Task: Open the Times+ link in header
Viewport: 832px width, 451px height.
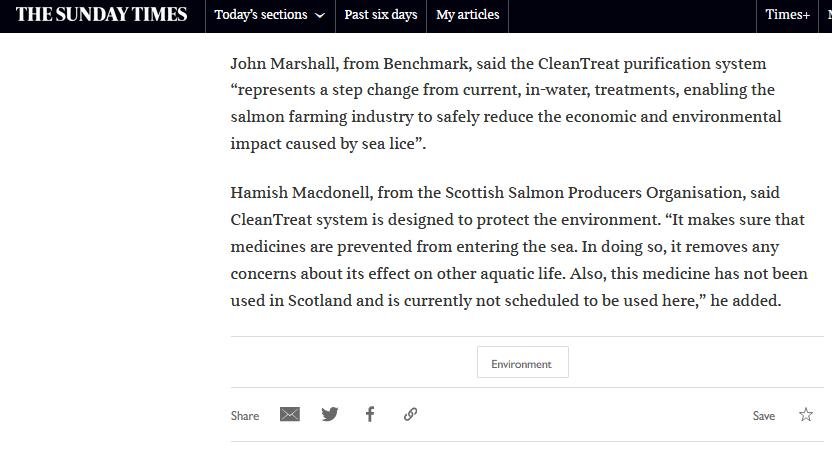Action: pos(787,15)
